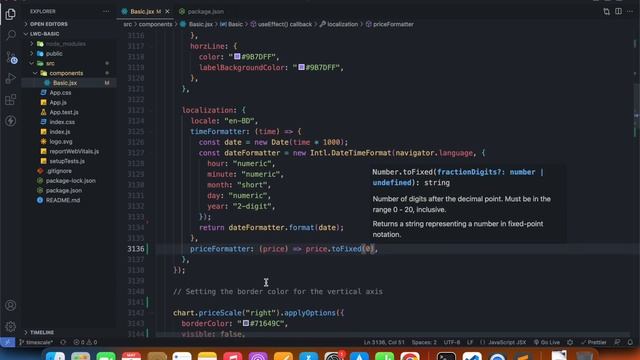The height and width of the screenshot is (360, 640).
Task: Switch to the package.json tab
Action: (x=201, y=11)
